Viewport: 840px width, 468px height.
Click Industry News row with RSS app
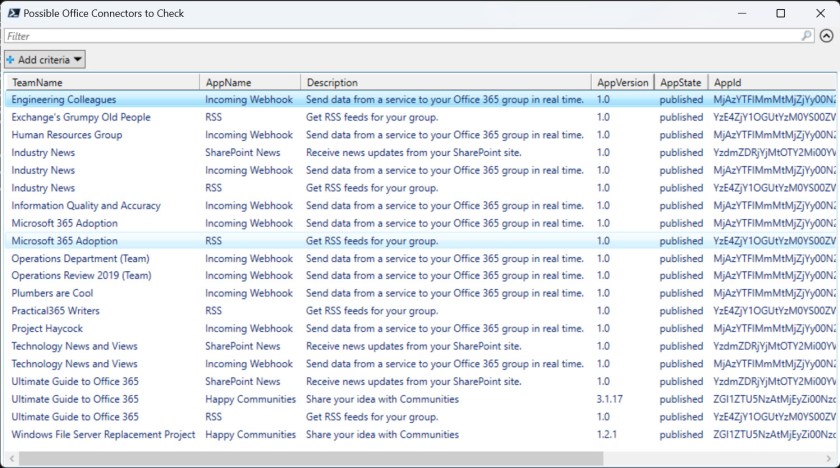[421, 188]
